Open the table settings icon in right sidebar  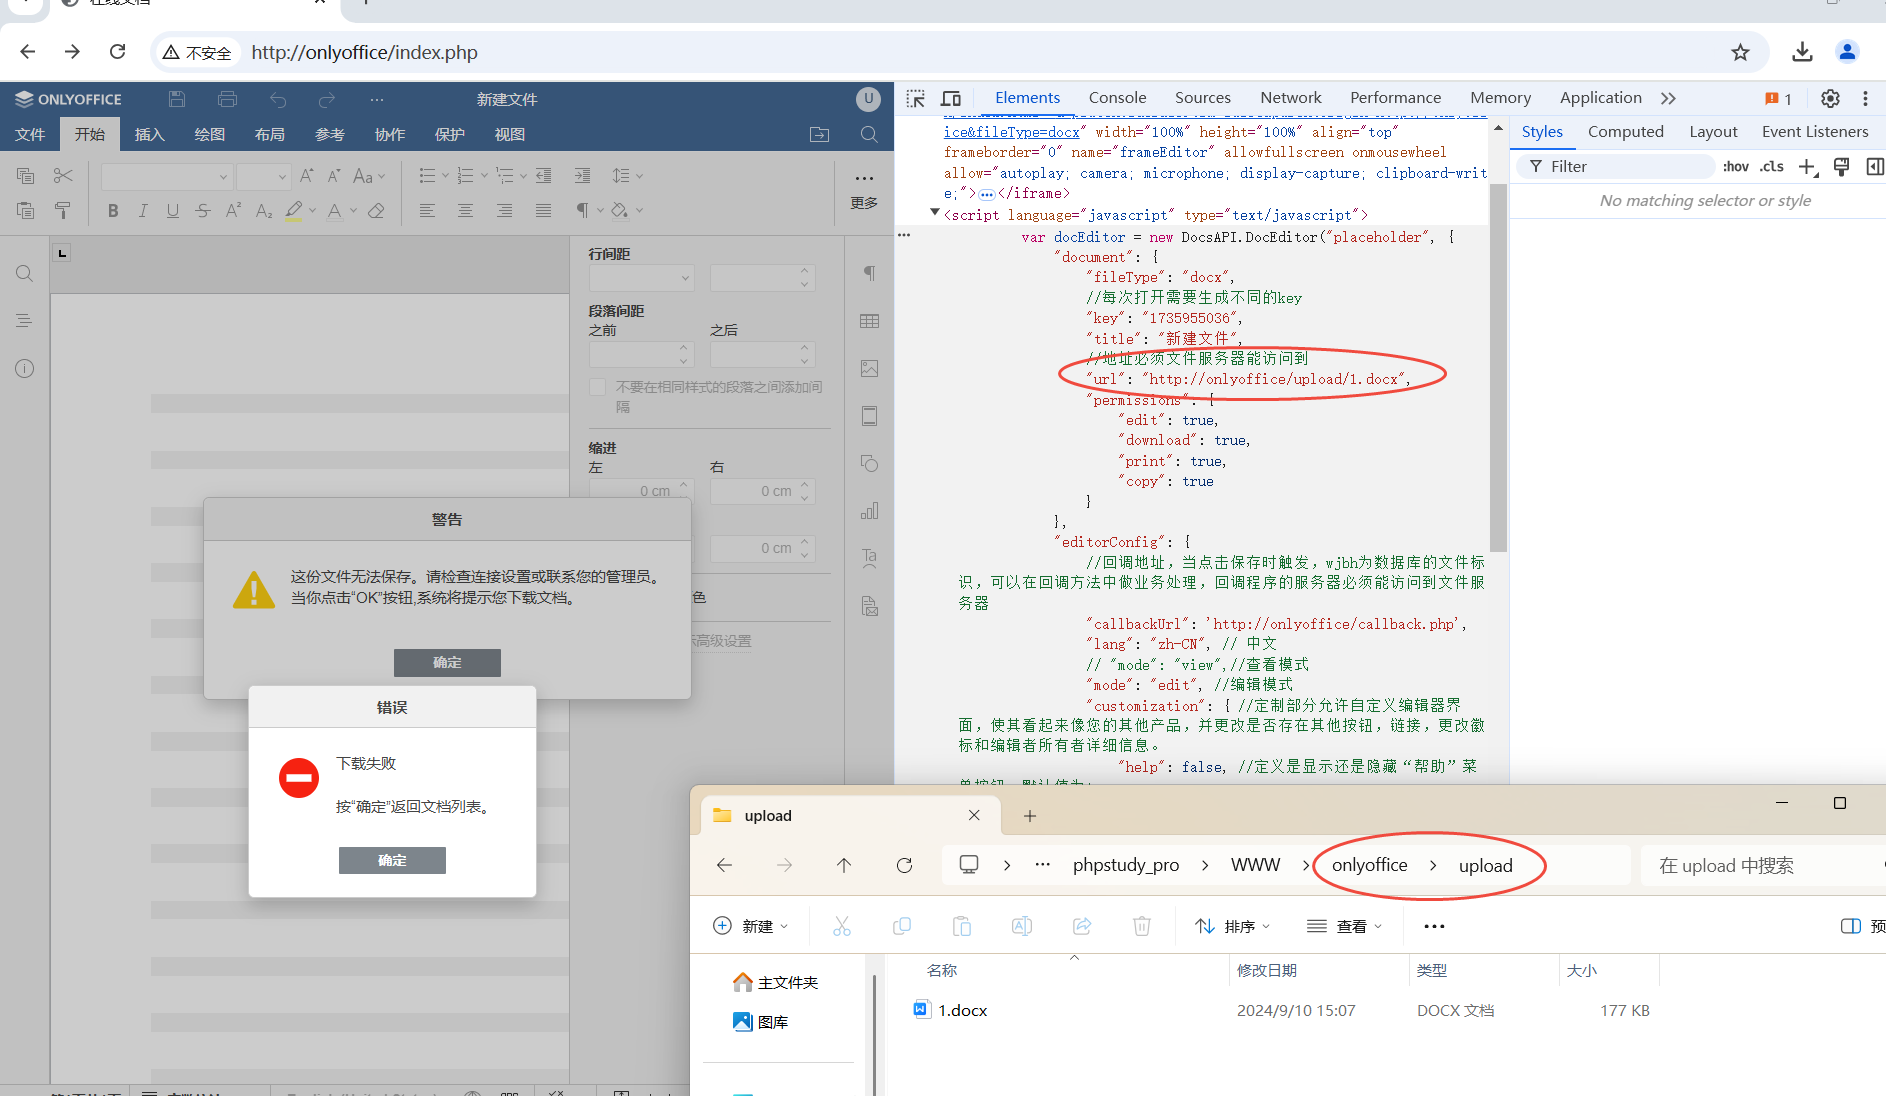tap(869, 321)
